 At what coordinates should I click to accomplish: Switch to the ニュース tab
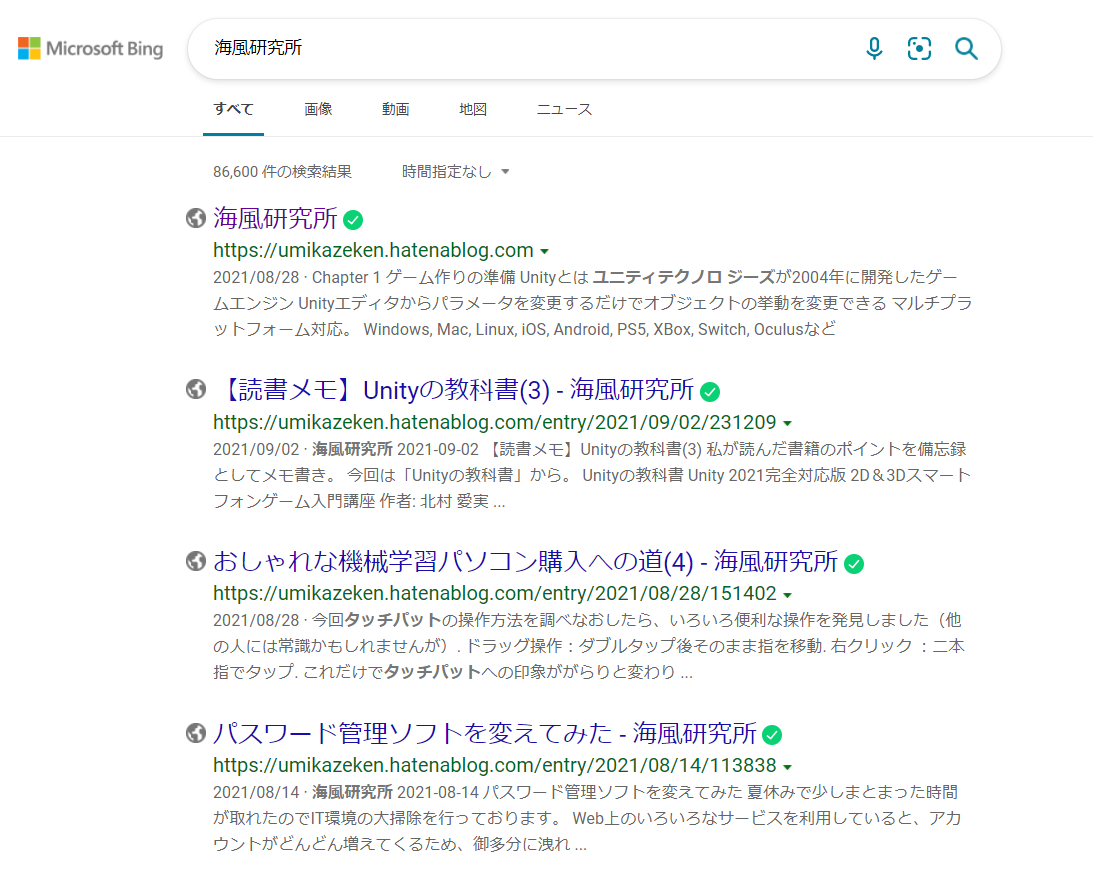click(x=564, y=109)
